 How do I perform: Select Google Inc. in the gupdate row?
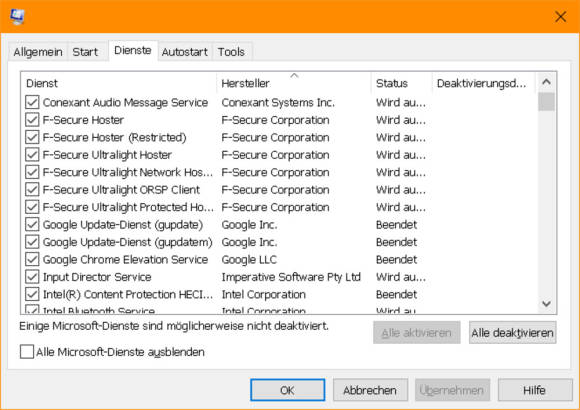pyautogui.click(x=249, y=225)
